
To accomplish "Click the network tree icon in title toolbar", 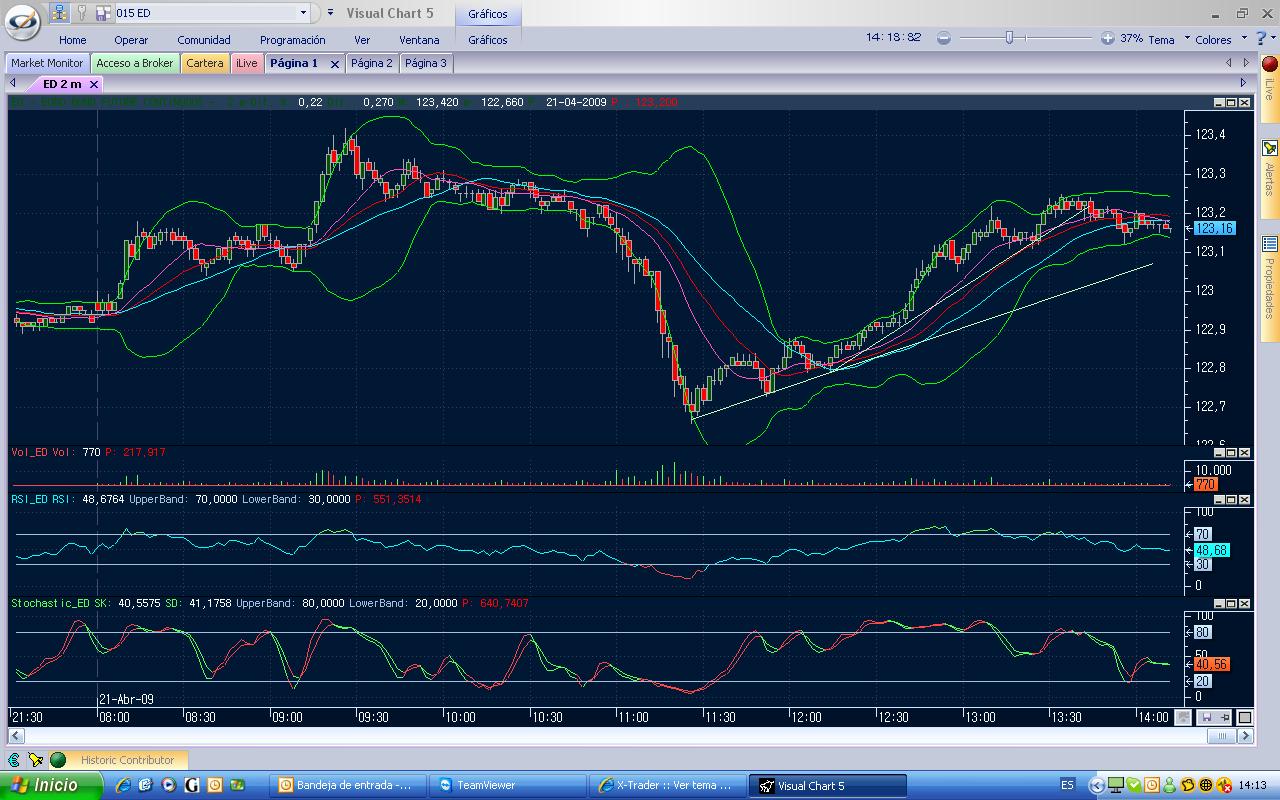I will 59,13.
